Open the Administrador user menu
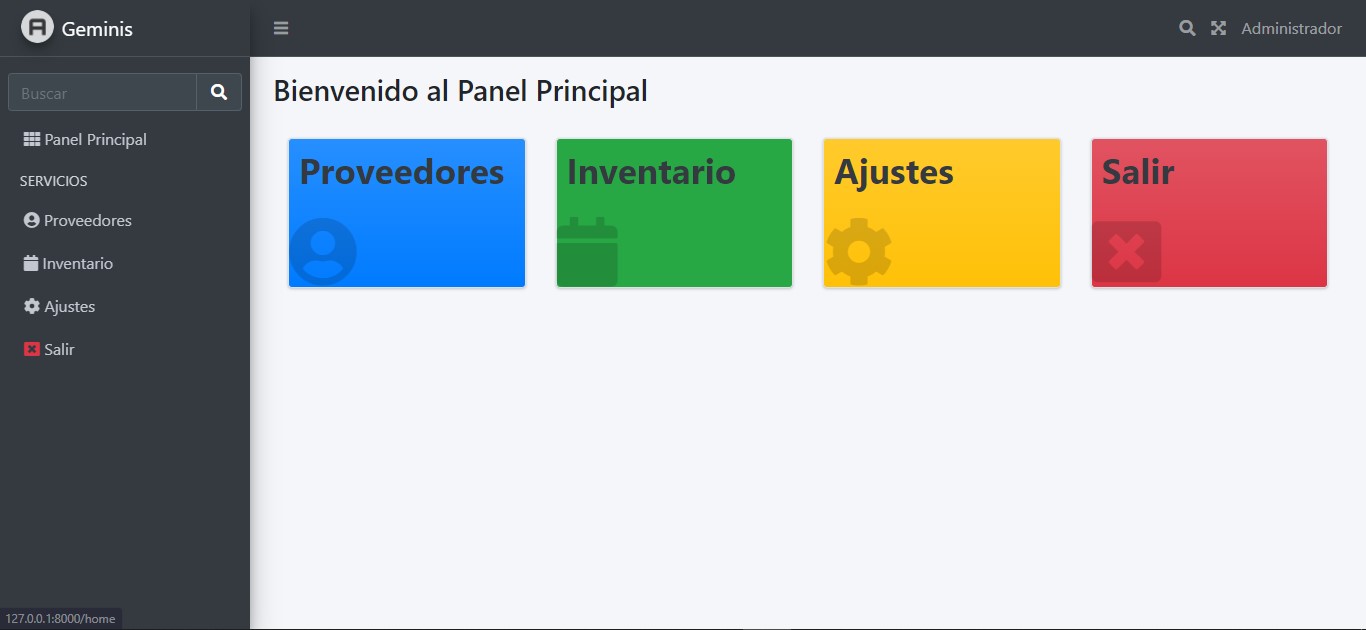The image size is (1366, 630). click(x=1291, y=29)
